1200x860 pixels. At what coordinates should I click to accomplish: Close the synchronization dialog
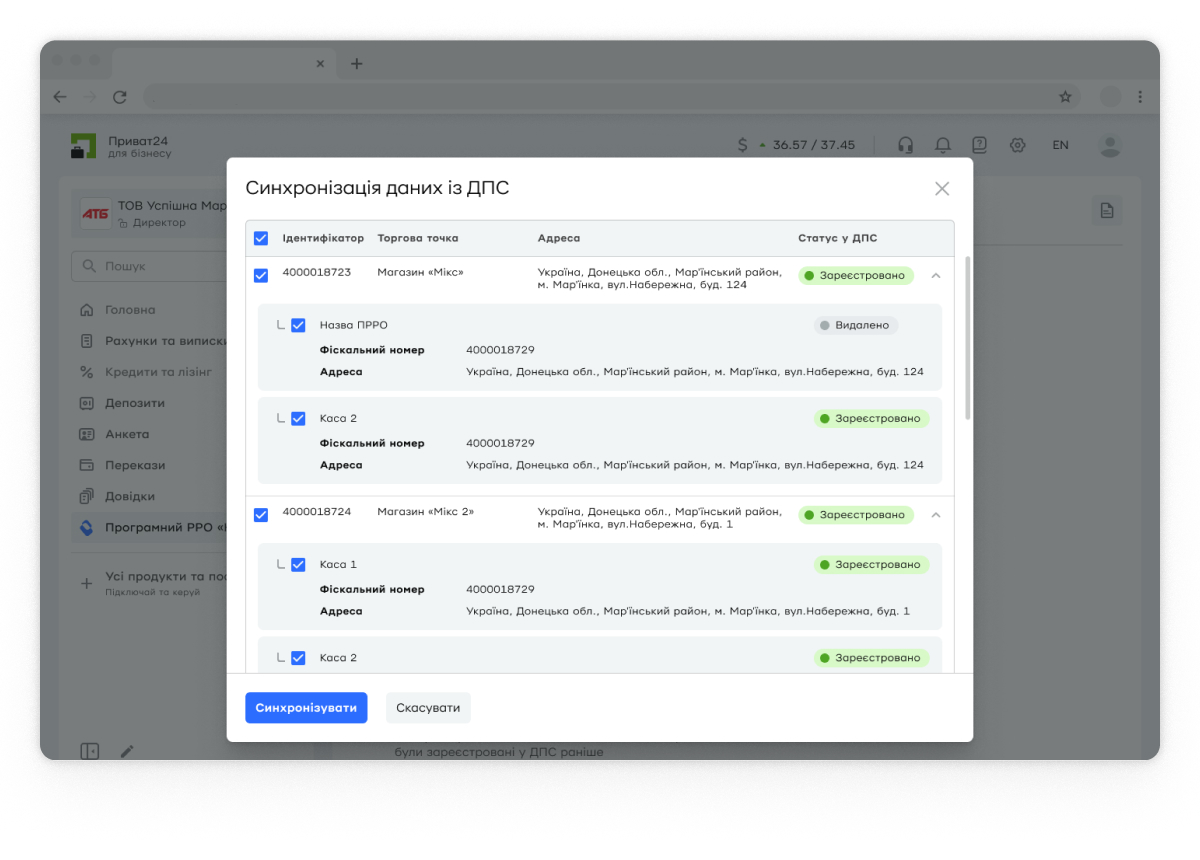pos(941,189)
